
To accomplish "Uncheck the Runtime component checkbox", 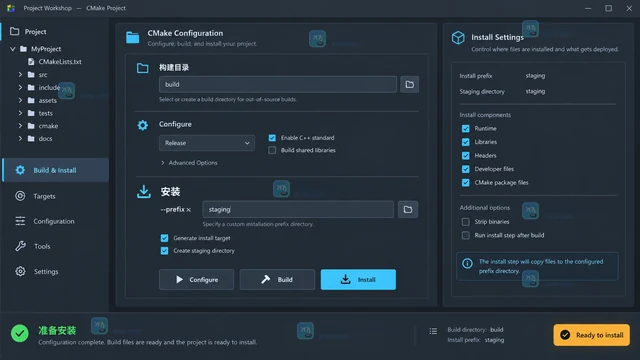I will (465, 129).
